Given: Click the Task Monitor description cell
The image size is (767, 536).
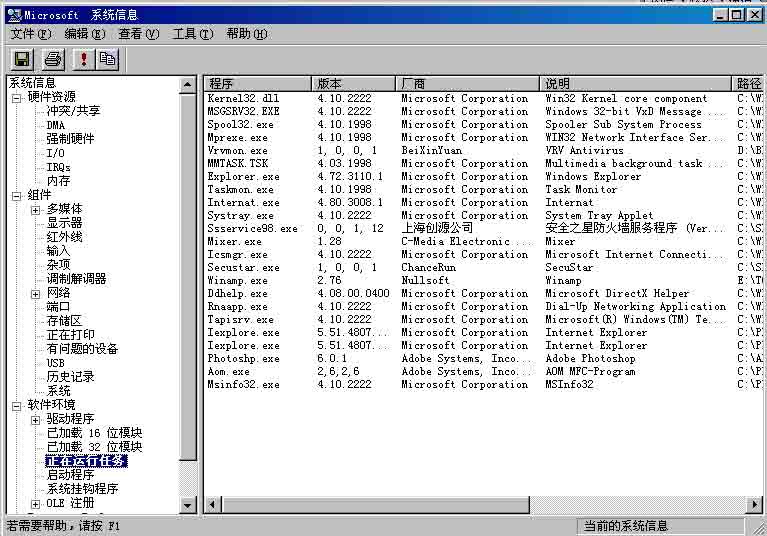Looking at the screenshot, I should (581, 189).
